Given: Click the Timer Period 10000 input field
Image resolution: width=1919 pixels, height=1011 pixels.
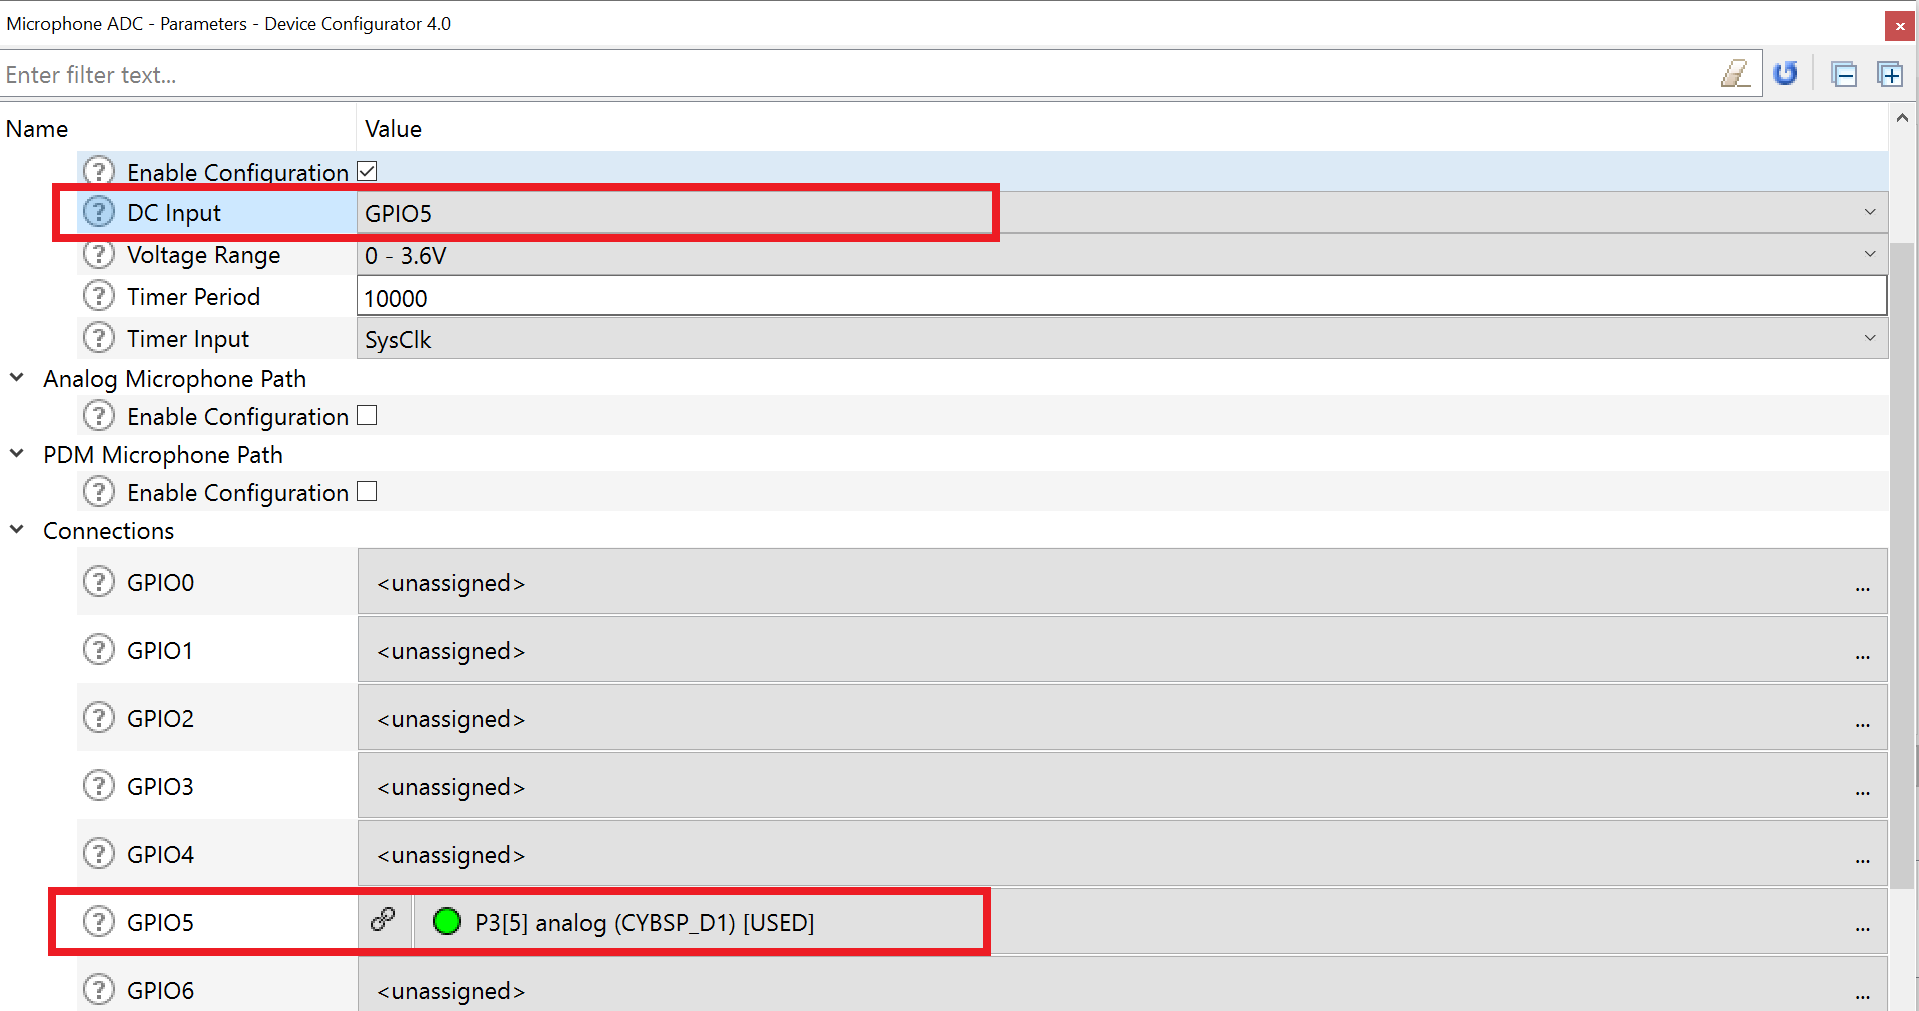Looking at the screenshot, I should pyautogui.click(x=1122, y=297).
